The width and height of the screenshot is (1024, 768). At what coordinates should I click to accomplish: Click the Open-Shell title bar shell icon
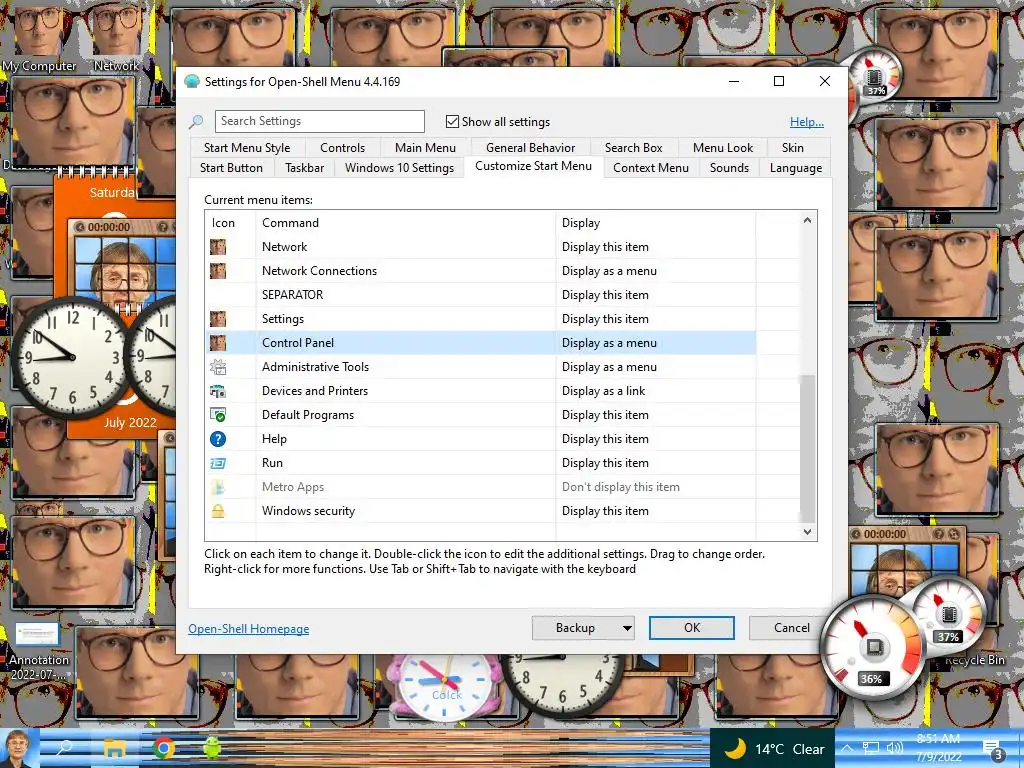point(191,82)
